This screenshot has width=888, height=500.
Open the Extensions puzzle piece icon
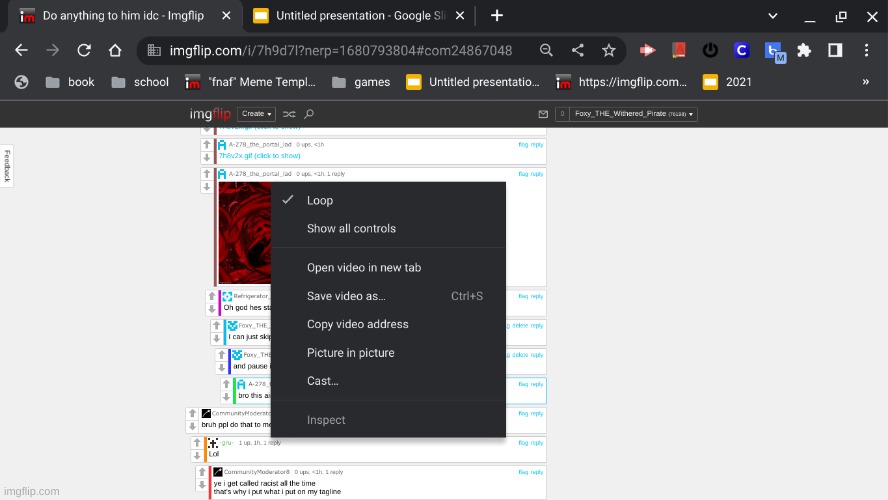click(x=804, y=50)
